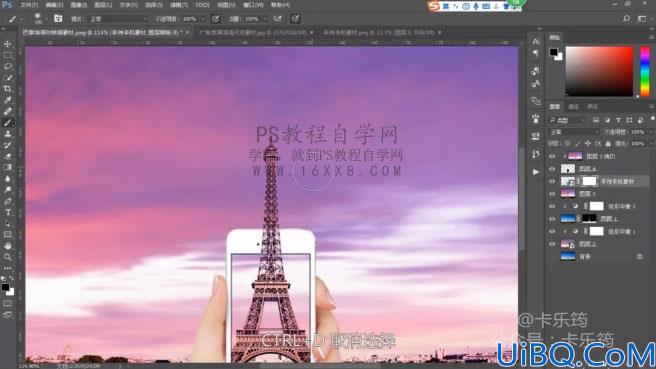Hide the 手持手机素材 layer

point(552,182)
